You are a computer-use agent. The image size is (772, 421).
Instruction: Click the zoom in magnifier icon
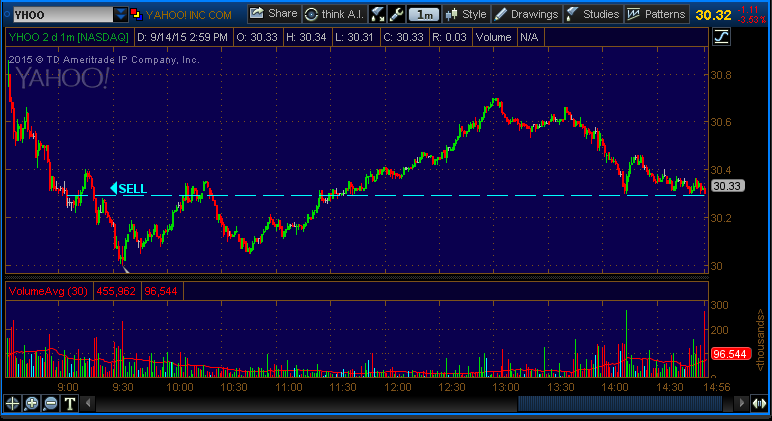32,403
